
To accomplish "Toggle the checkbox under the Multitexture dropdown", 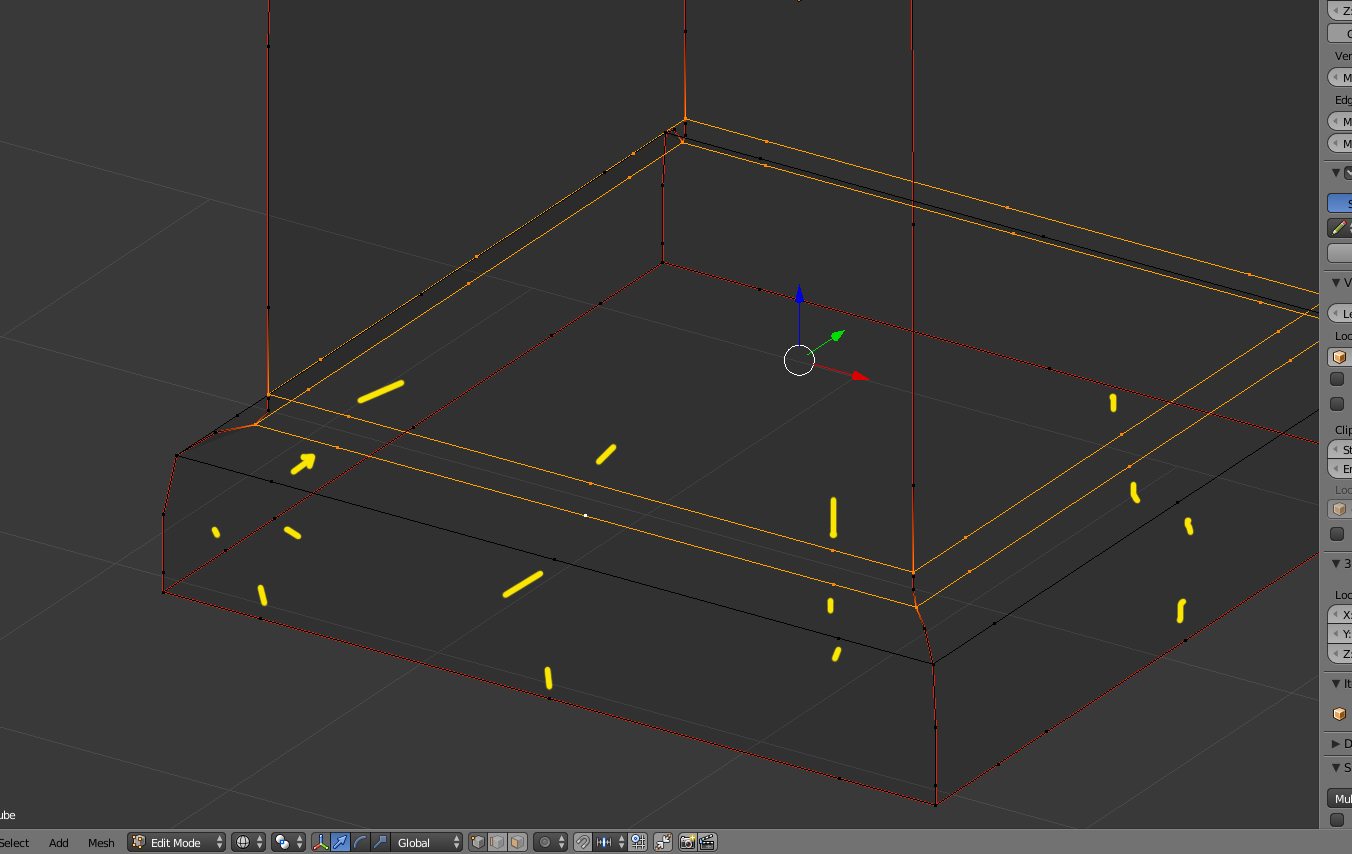I will [1337, 820].
